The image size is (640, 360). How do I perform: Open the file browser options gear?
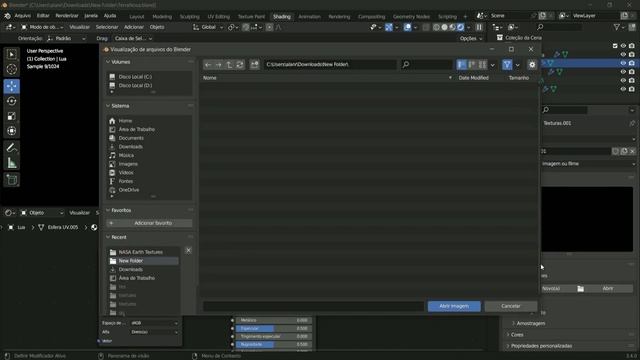click(x=532, y=64)
